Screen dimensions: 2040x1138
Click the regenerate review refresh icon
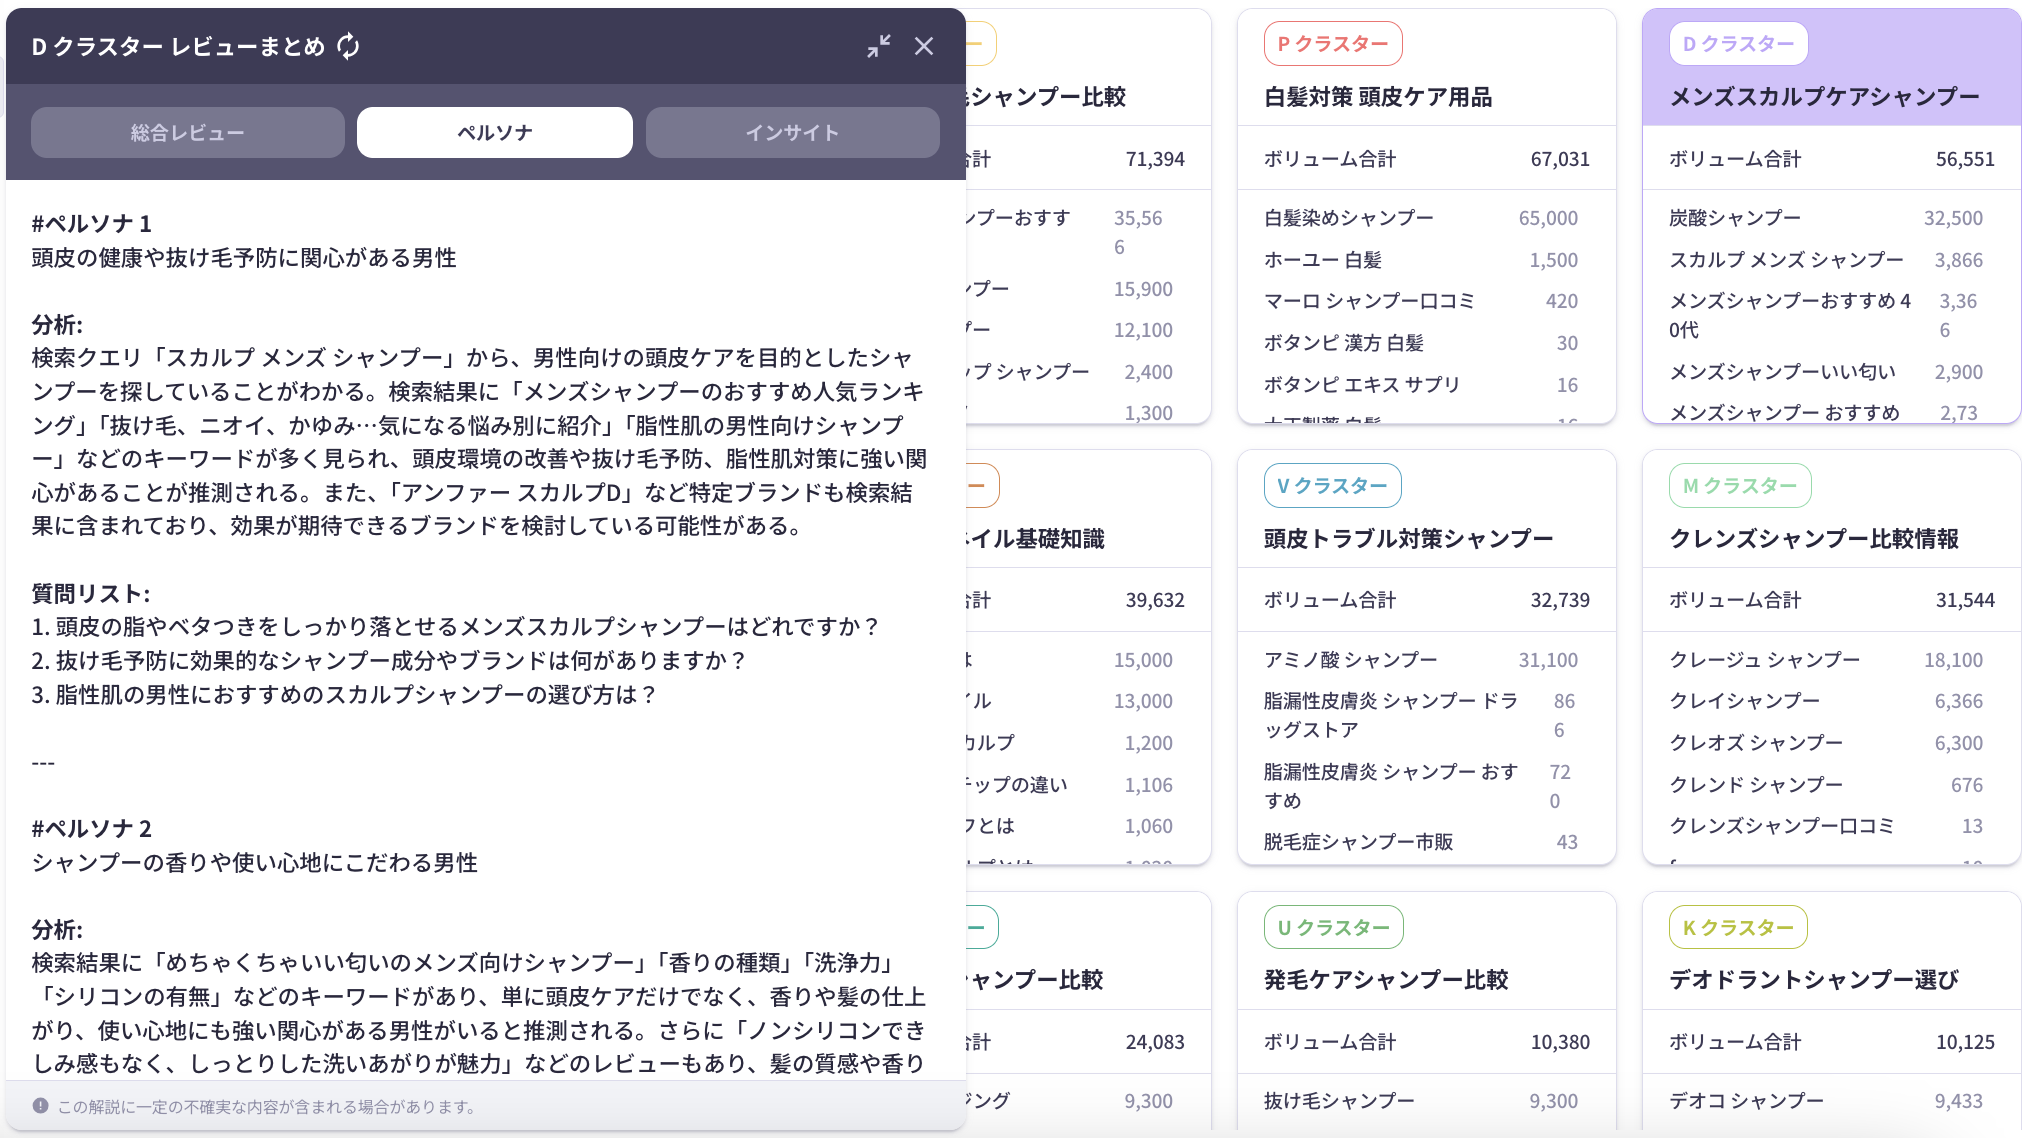pyautogui.click(x=348, y=46)
